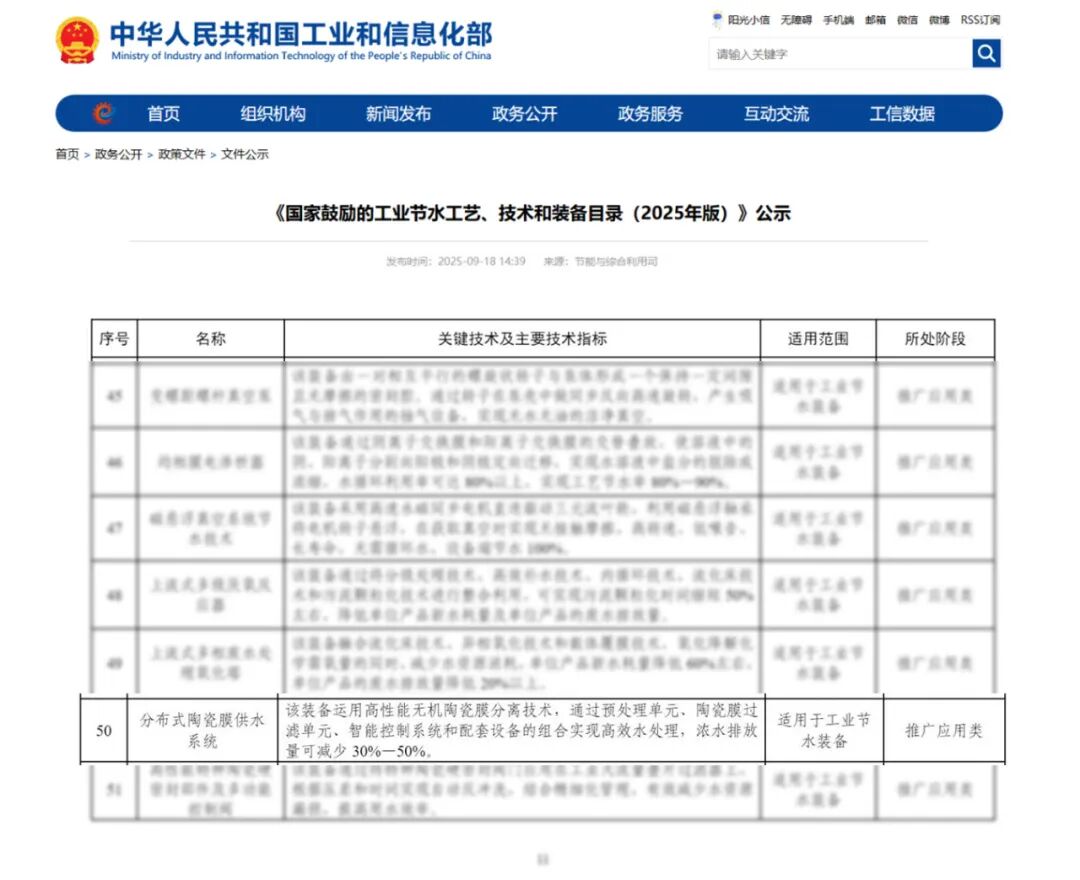Click the national emblem logo
The width and height of the screenshot is (1080, 880).
(77, 40)
